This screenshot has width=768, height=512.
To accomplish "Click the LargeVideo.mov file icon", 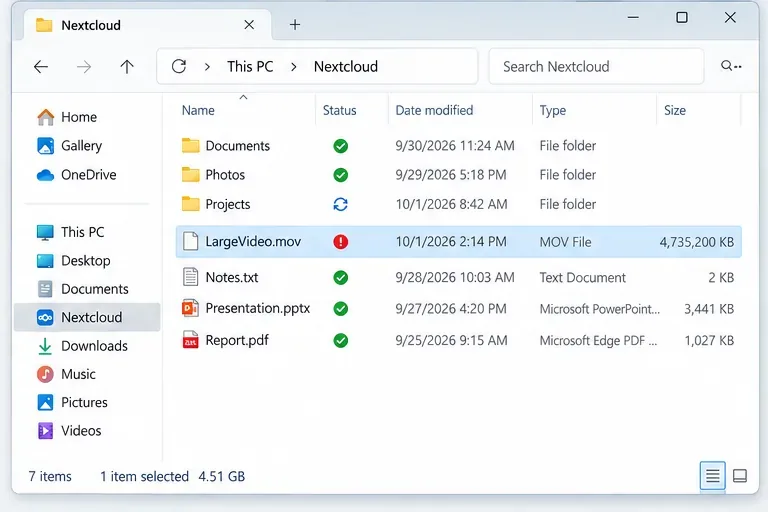I will (x=191, y=241).
